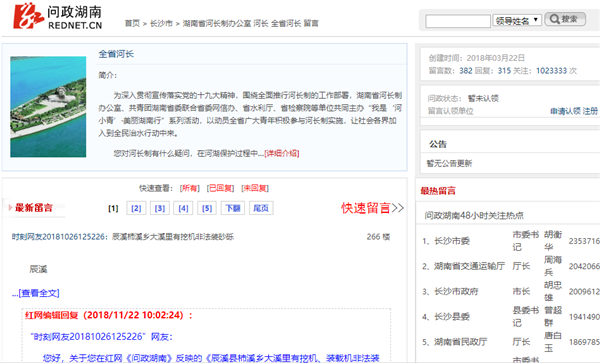This screenshot has height=363, width=600.
Task: Select the current page indicator [1]
Action: click(113, 208)
